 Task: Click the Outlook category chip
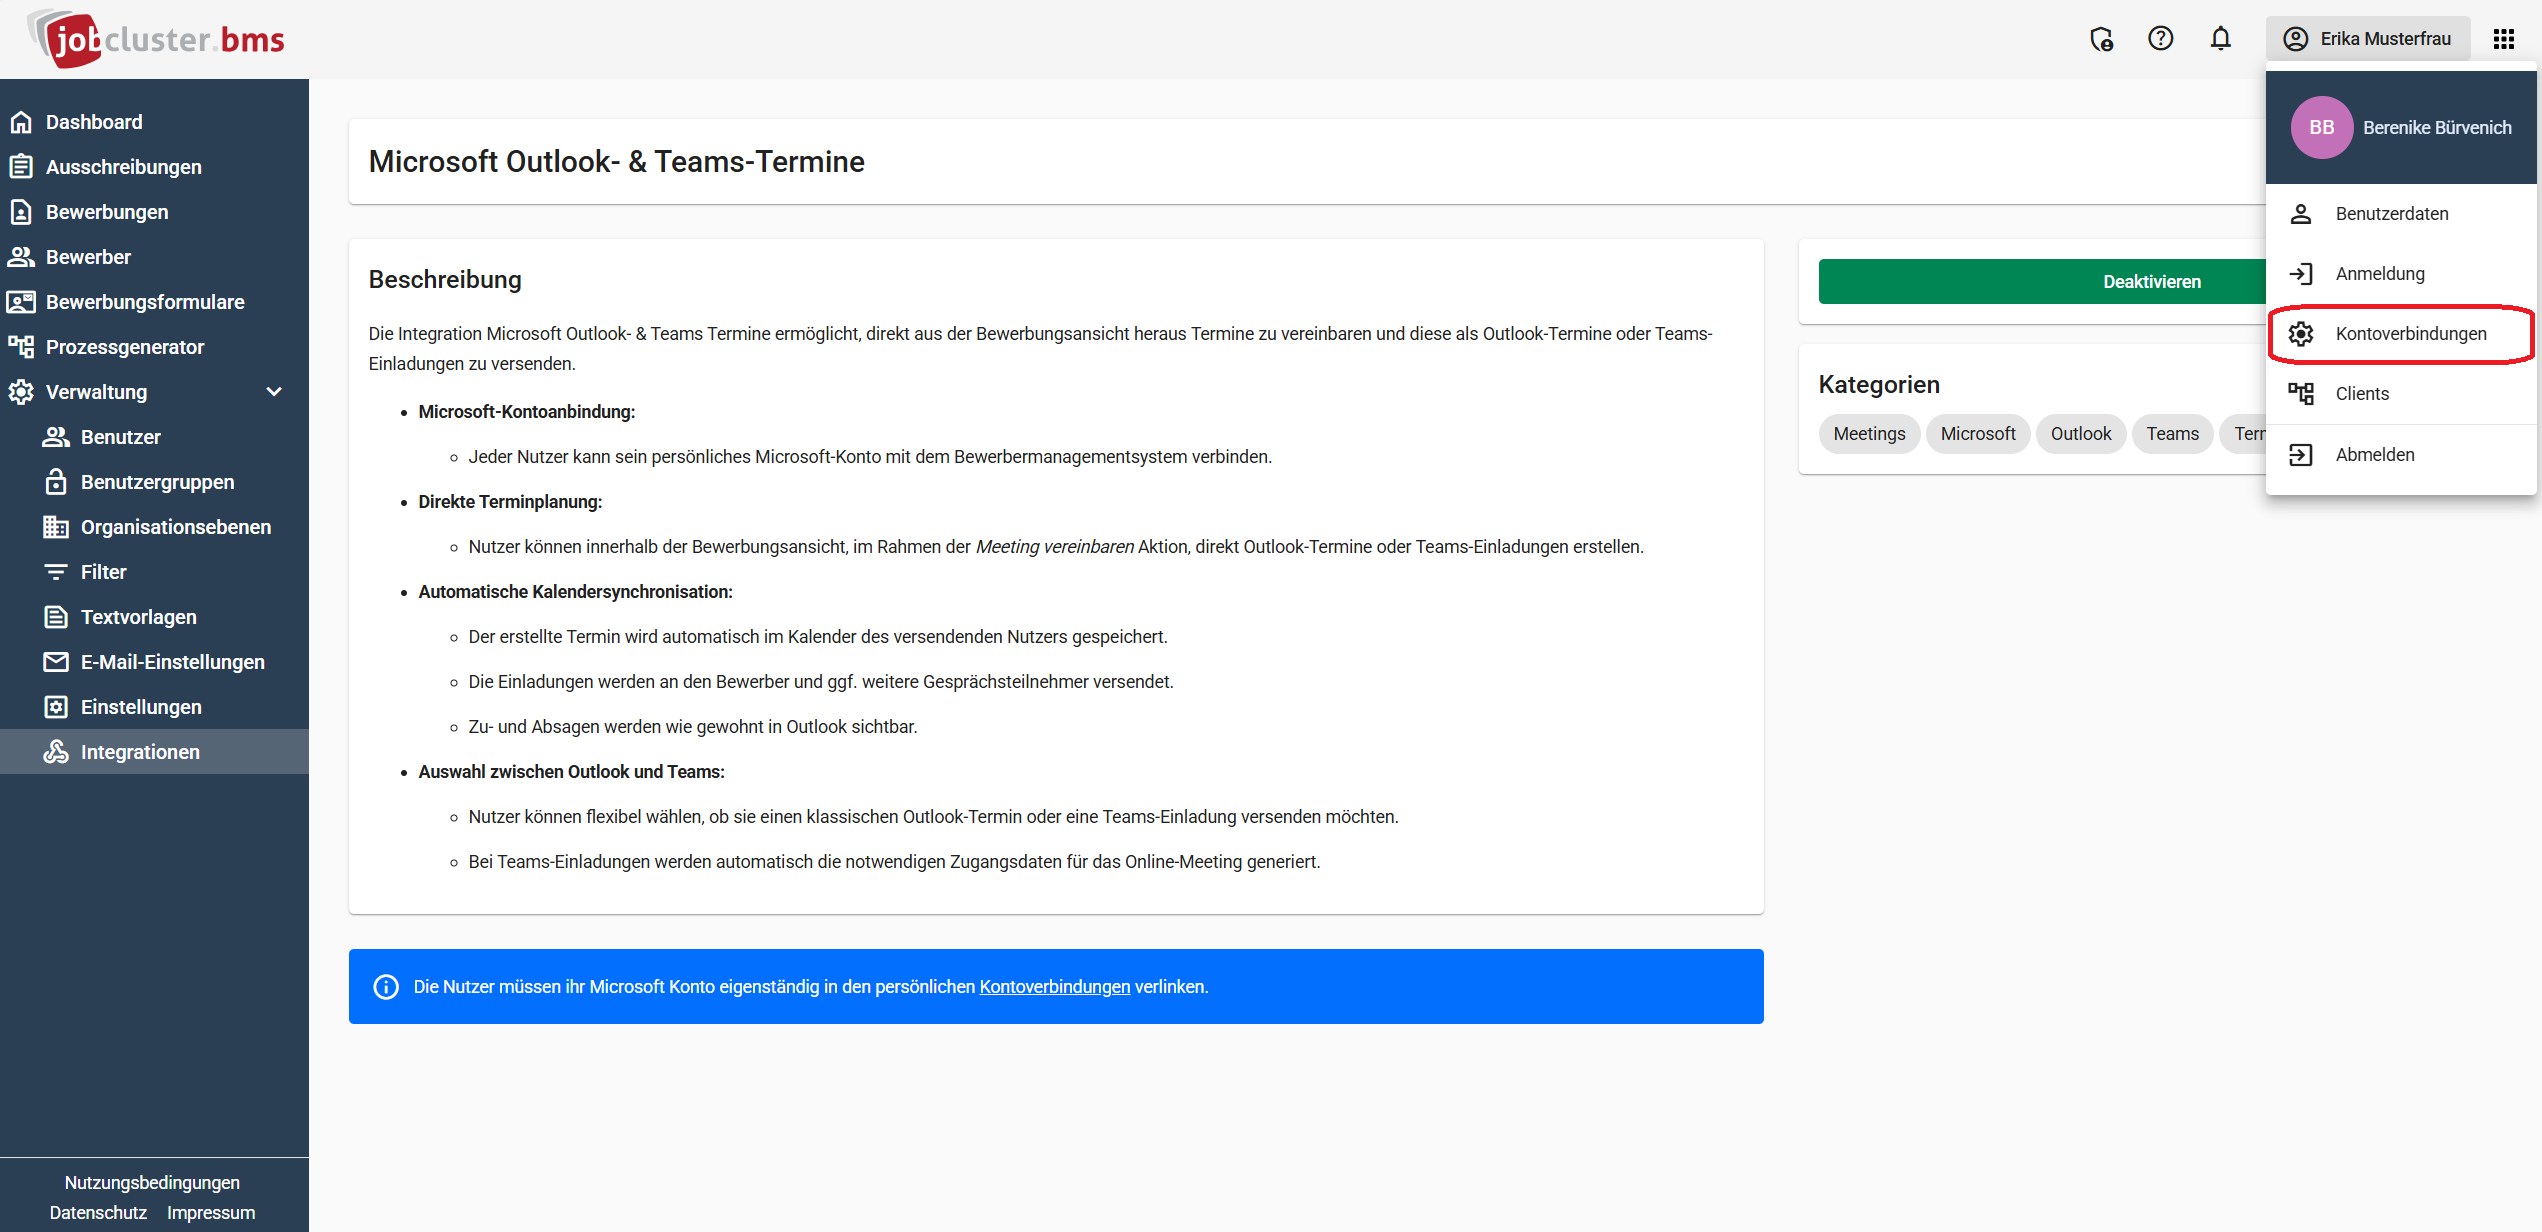coord(2081,434)
